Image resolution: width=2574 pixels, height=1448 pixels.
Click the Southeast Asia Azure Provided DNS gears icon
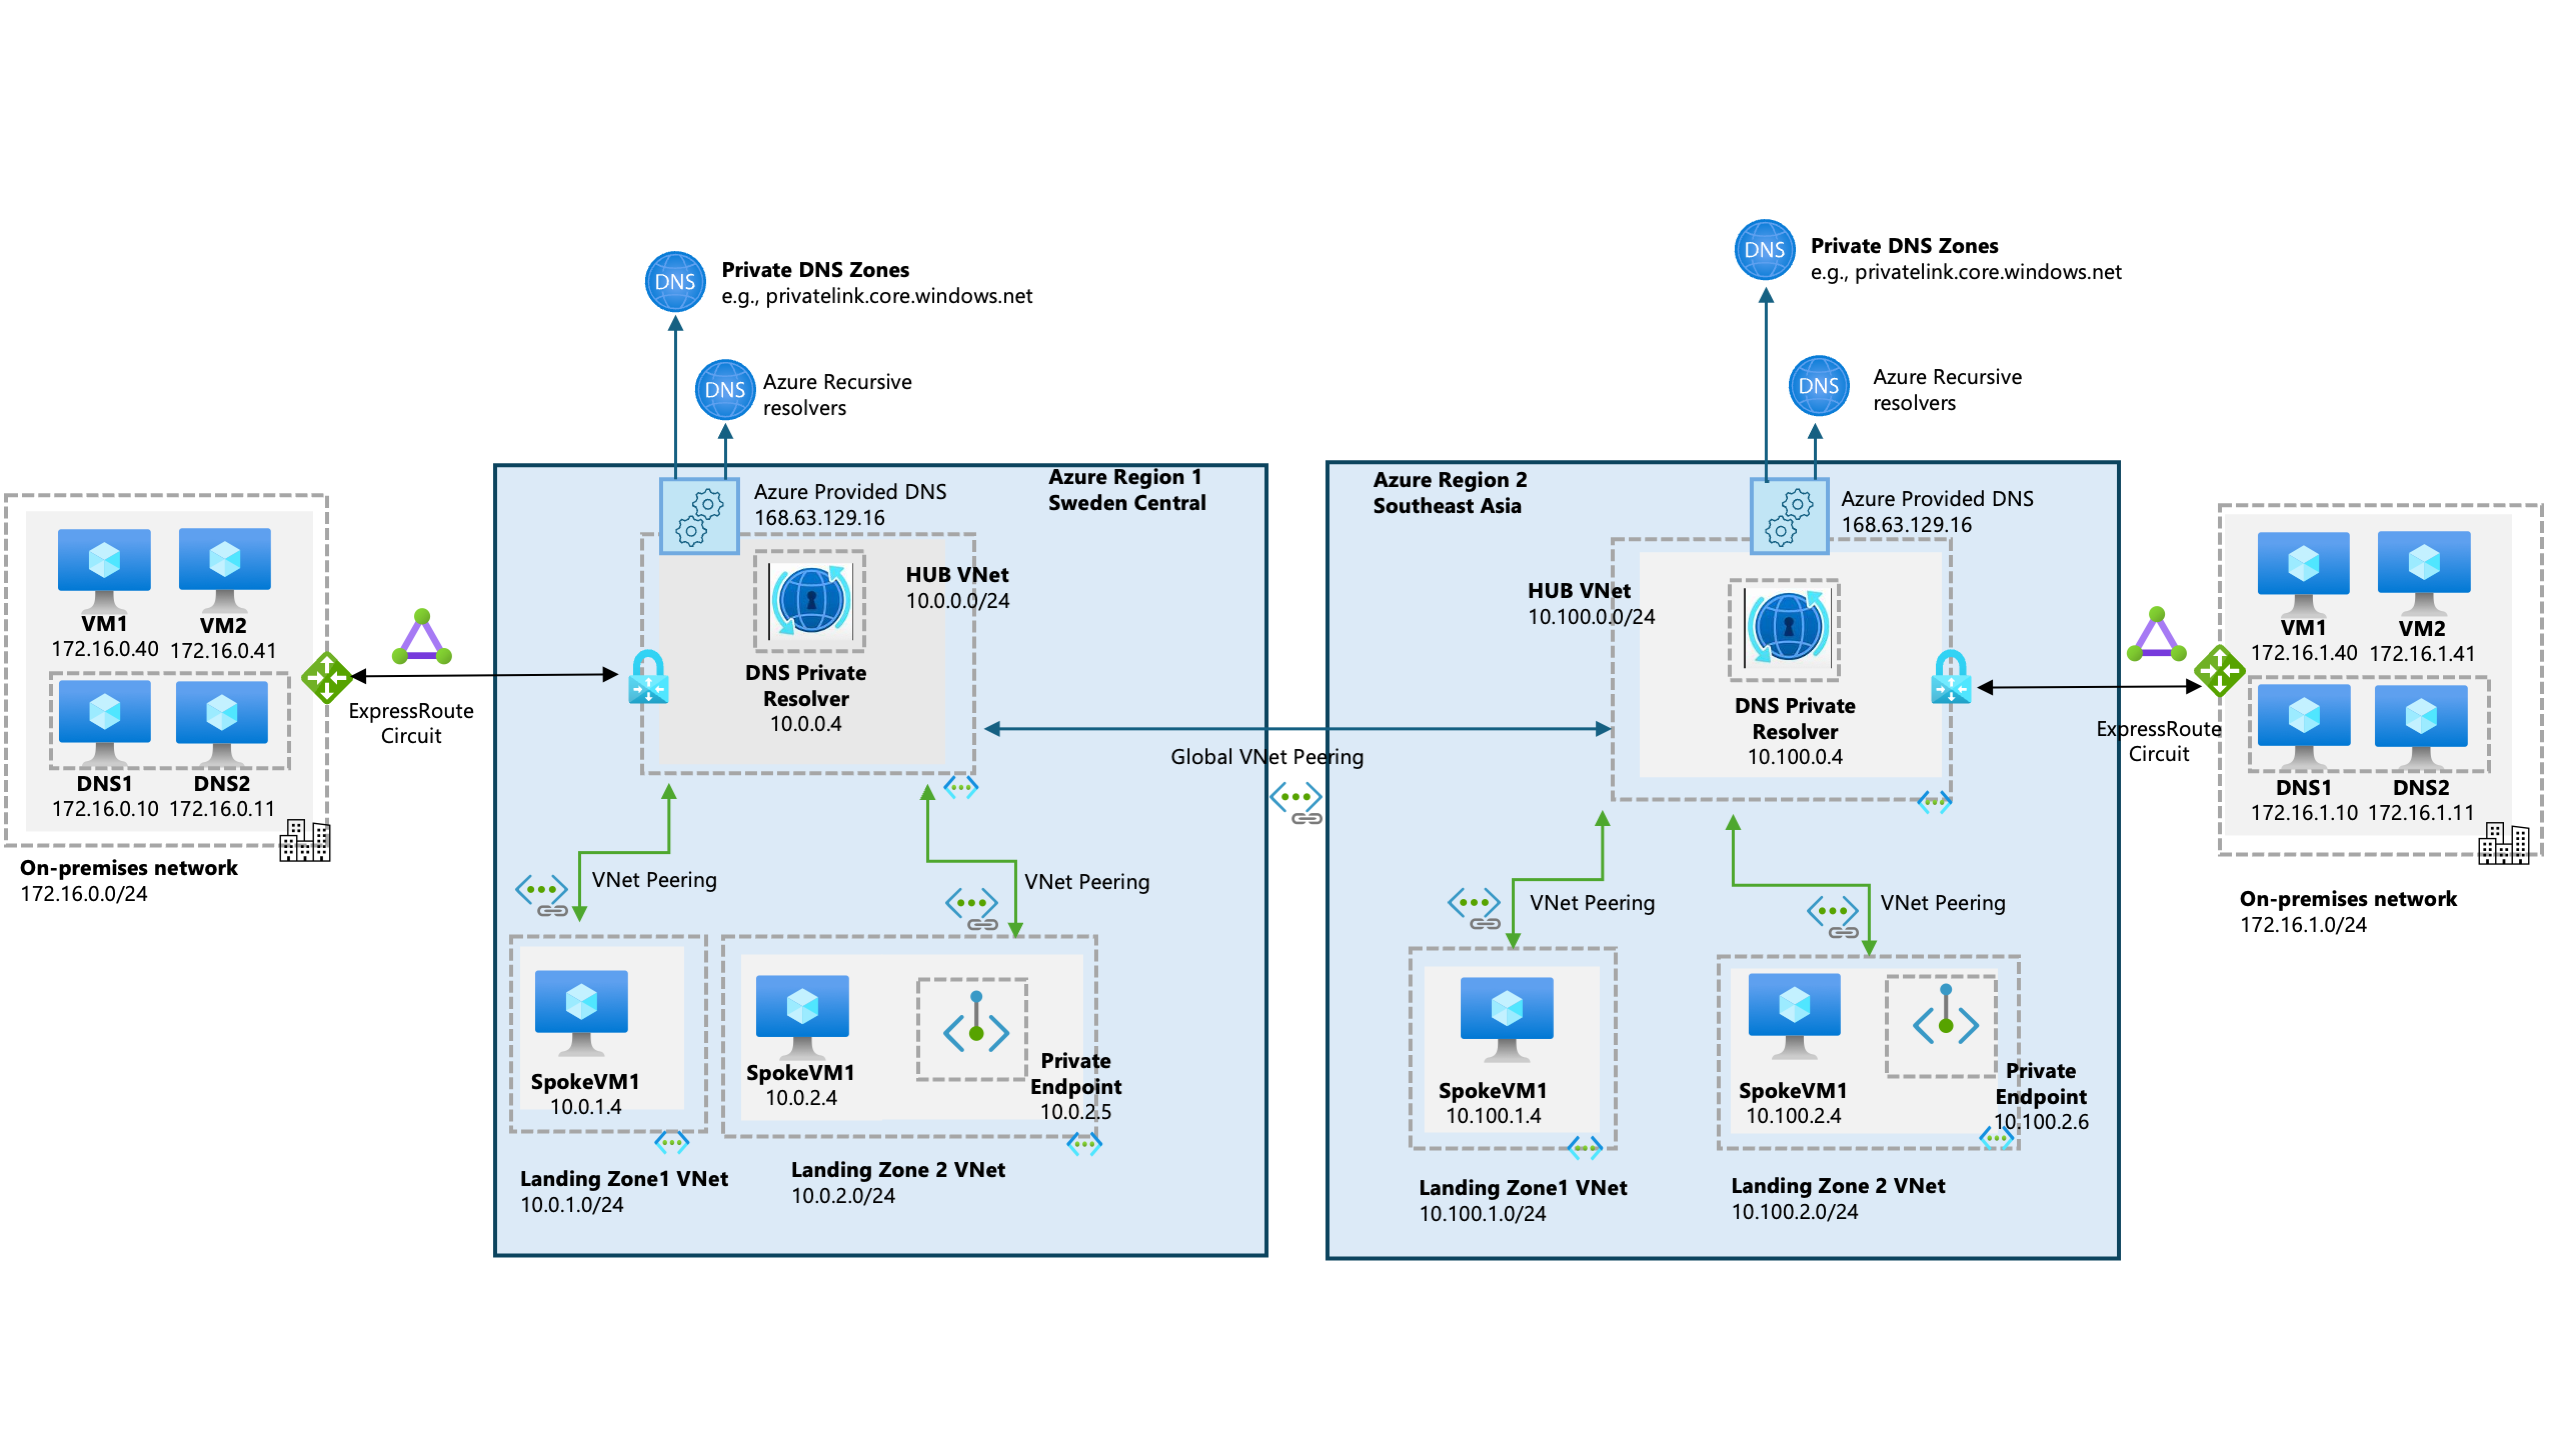tap(1789, 516)
